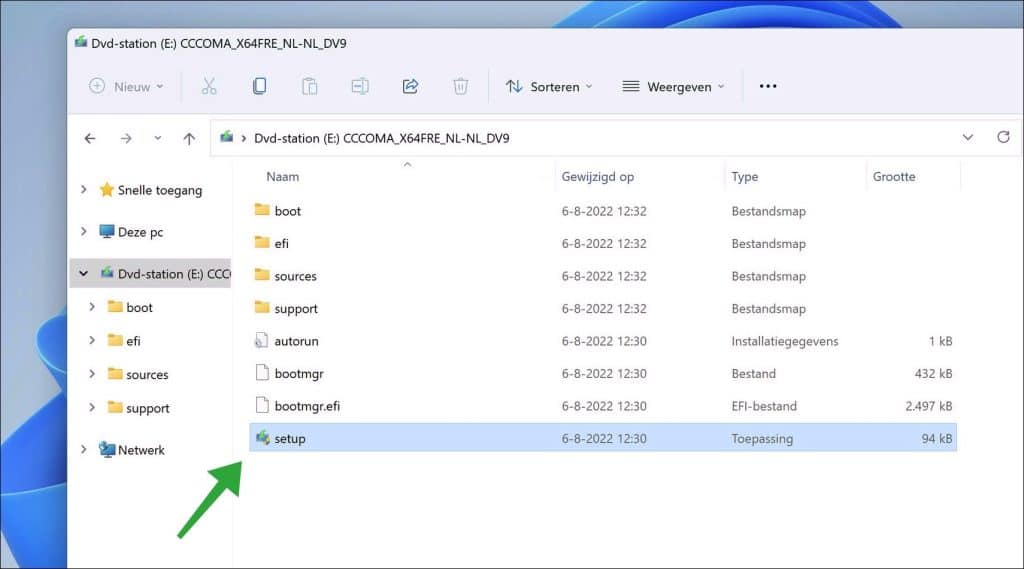Click the '1 kB' size of autorun
The height and width of the screenshot is (569, 1024).
tap(940, 341)
